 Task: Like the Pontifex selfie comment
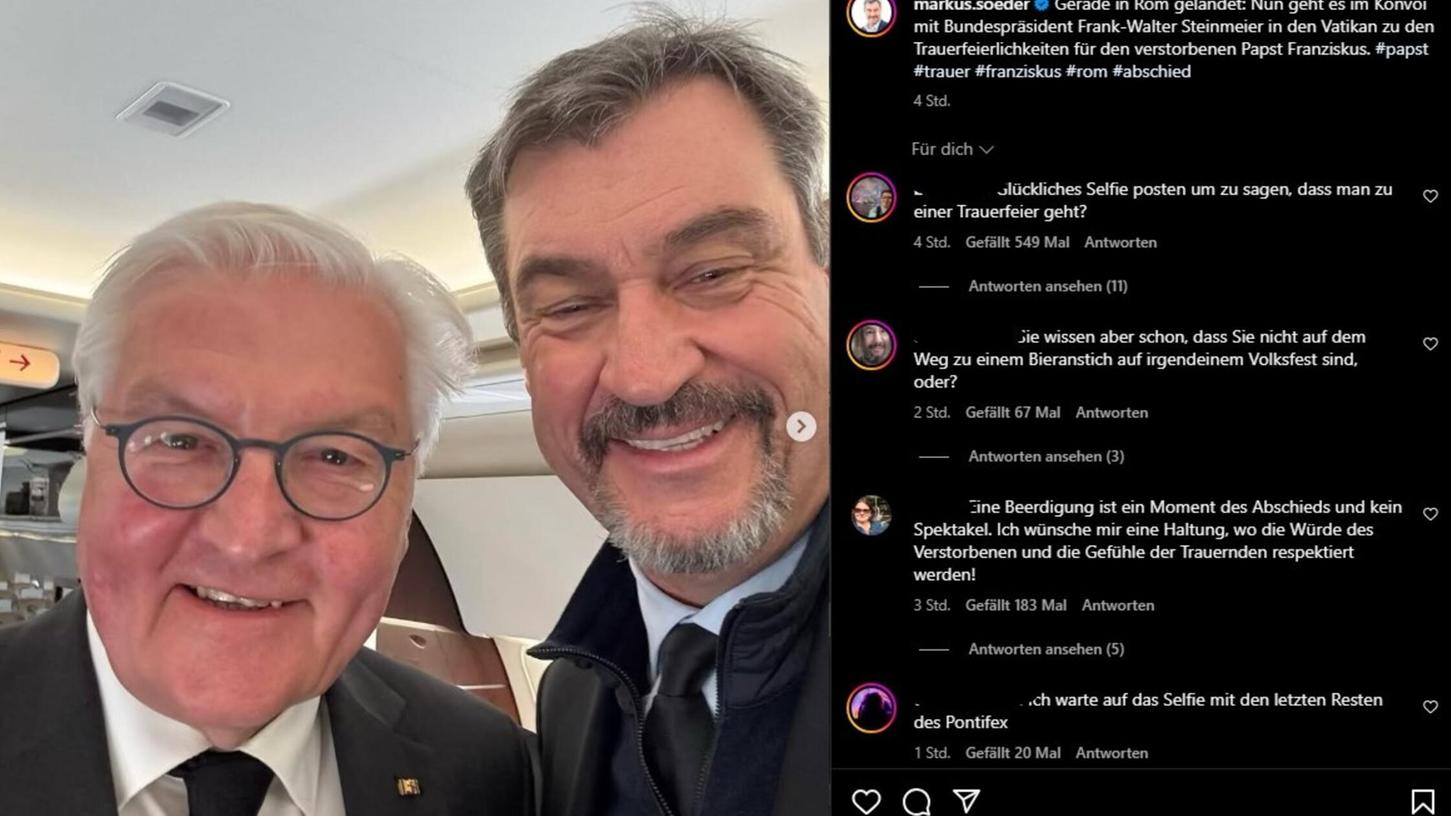(1430, 706)
